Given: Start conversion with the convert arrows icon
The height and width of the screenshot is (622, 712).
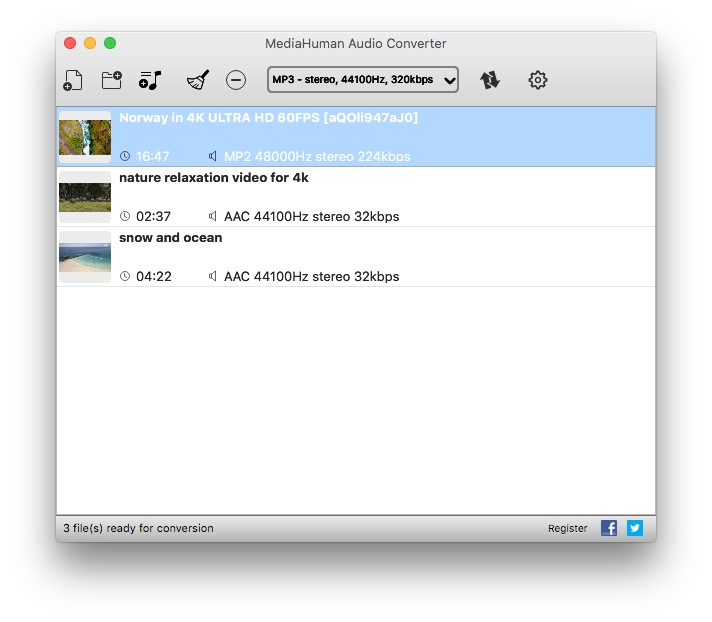Looking at the screenshot, I should tap(489, 81).
